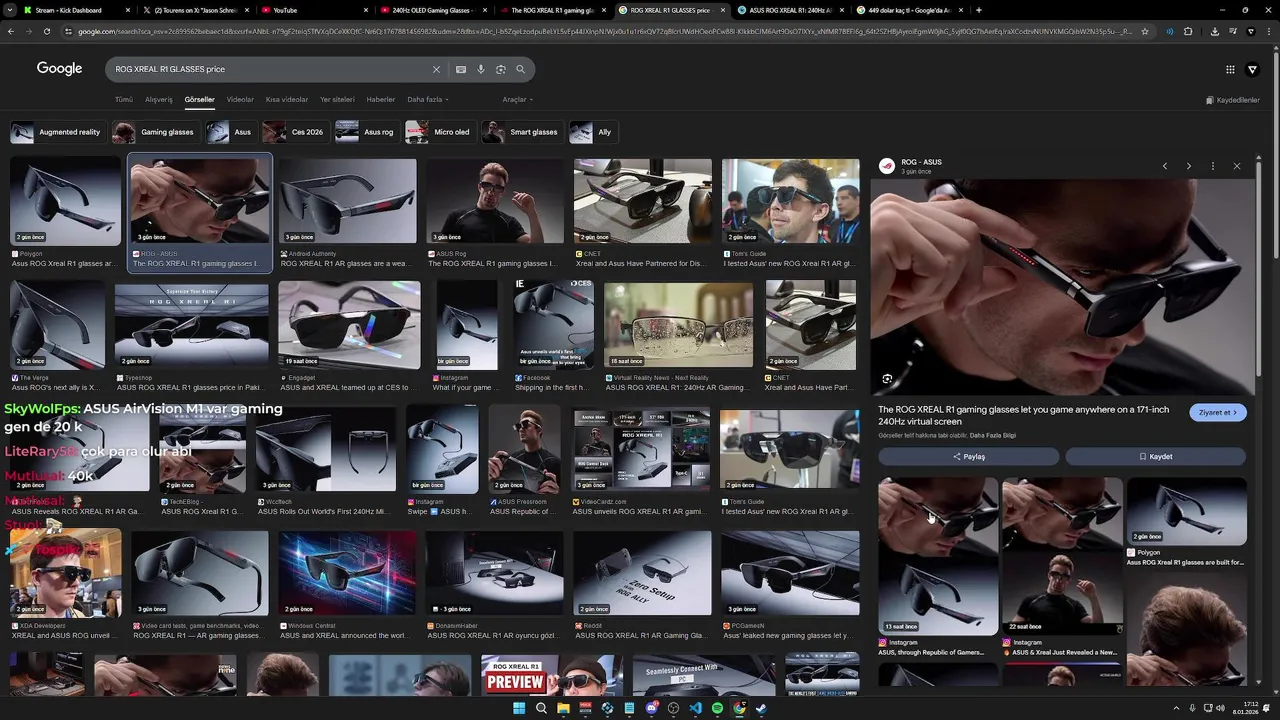This screenshot has width=1280, height=720.
Task: Close the image preview panel
Action: (1237, 166)
